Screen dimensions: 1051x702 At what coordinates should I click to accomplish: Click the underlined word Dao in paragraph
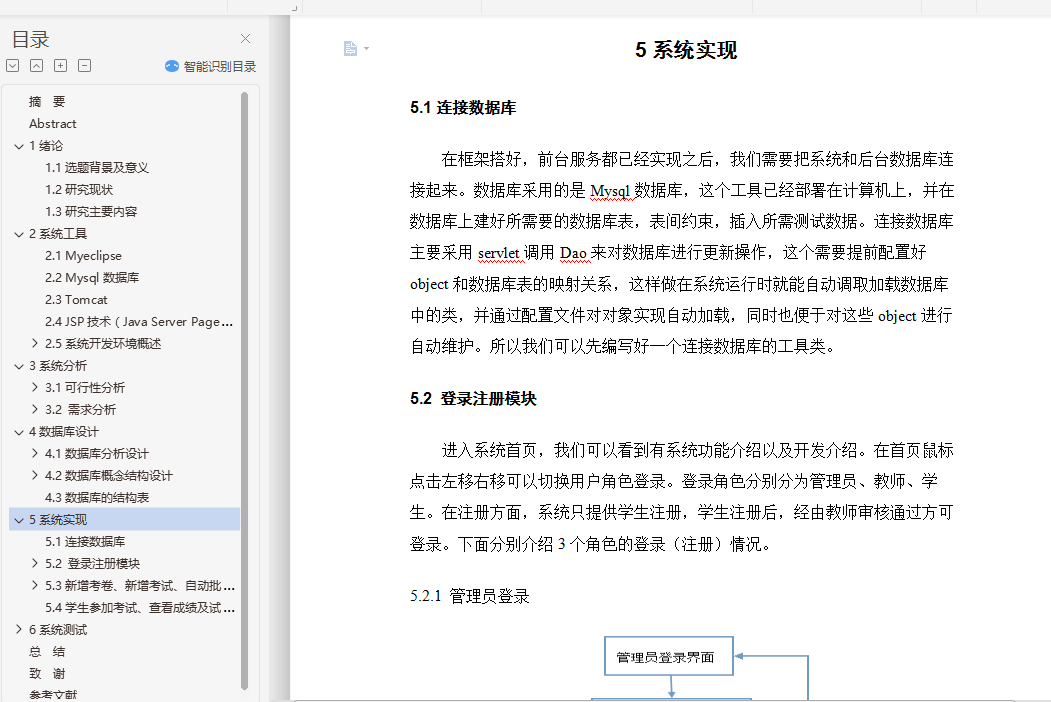click(573, 253)
